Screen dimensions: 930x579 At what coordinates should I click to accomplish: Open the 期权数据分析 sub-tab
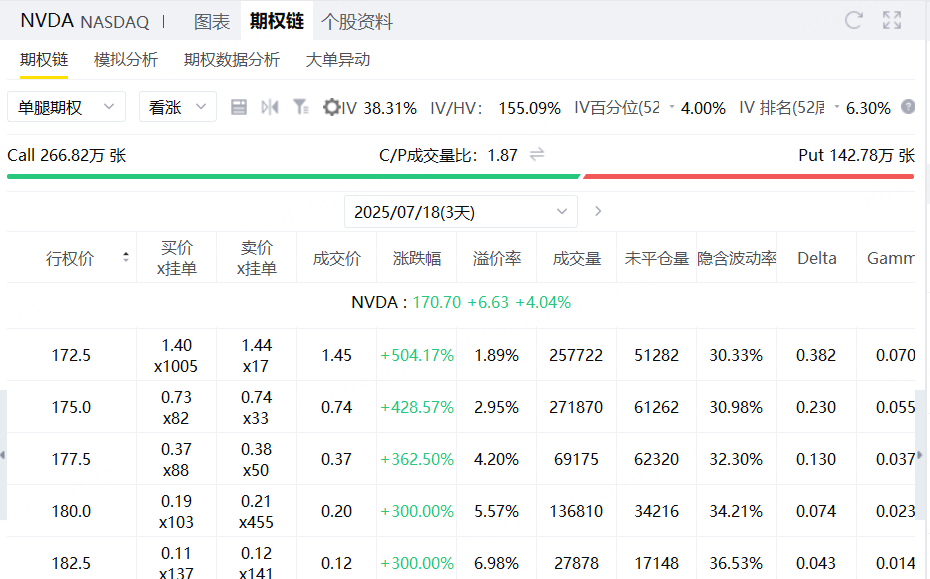[232, 59]
